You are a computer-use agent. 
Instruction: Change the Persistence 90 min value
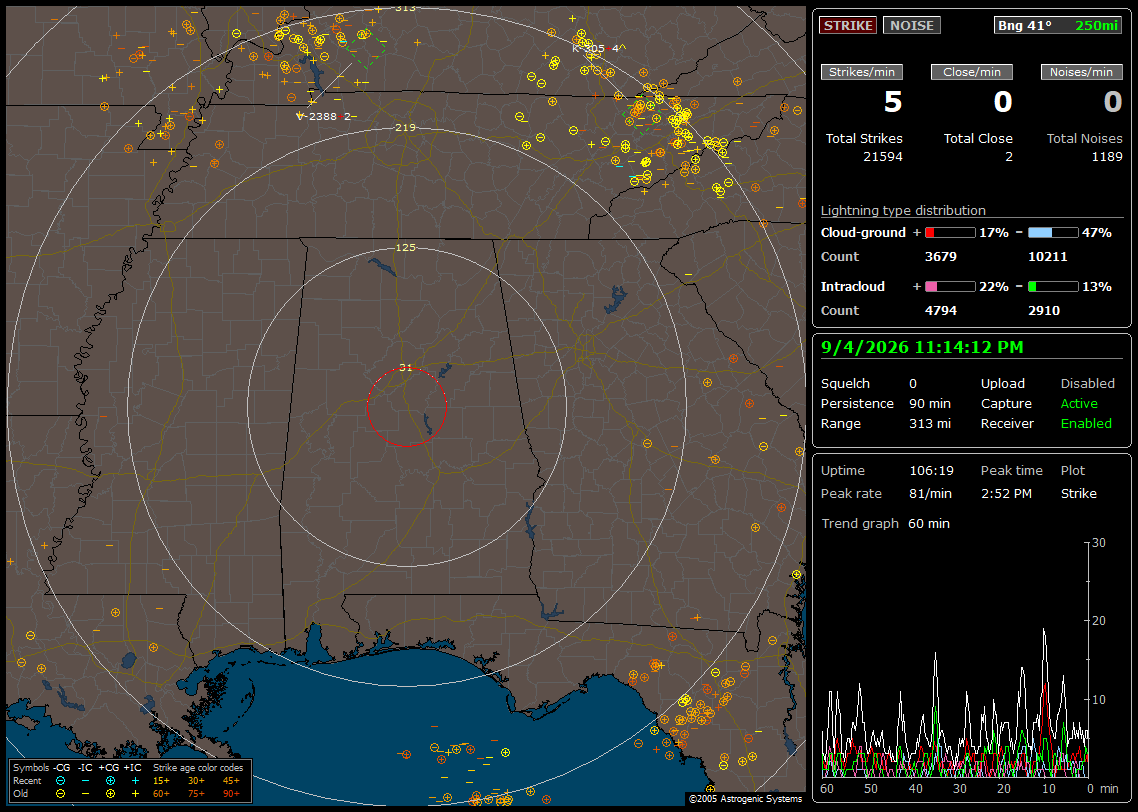point(930,403)
